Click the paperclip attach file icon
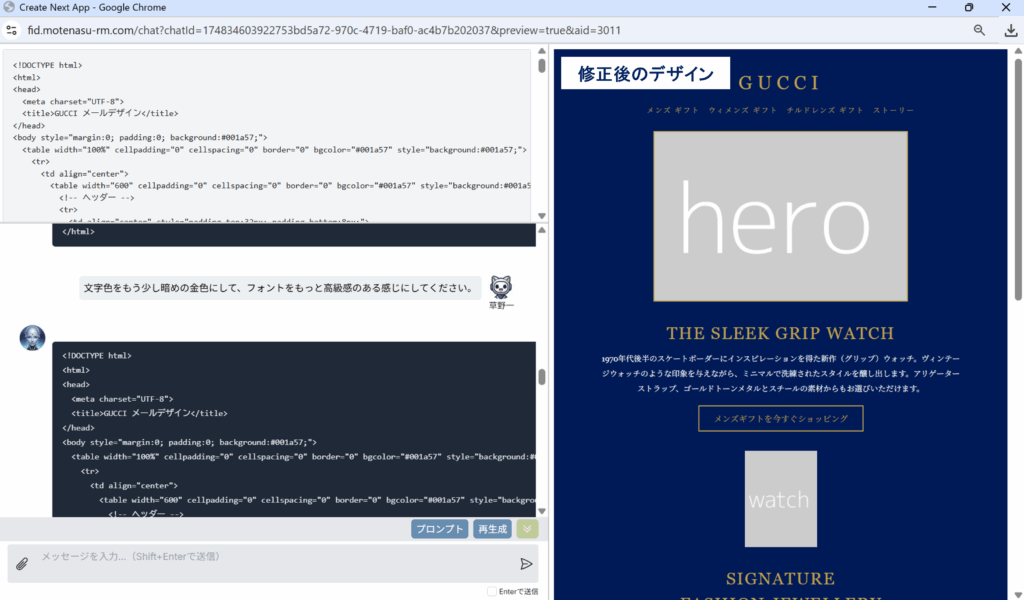Screen dimensions: 1024x600 22,563
